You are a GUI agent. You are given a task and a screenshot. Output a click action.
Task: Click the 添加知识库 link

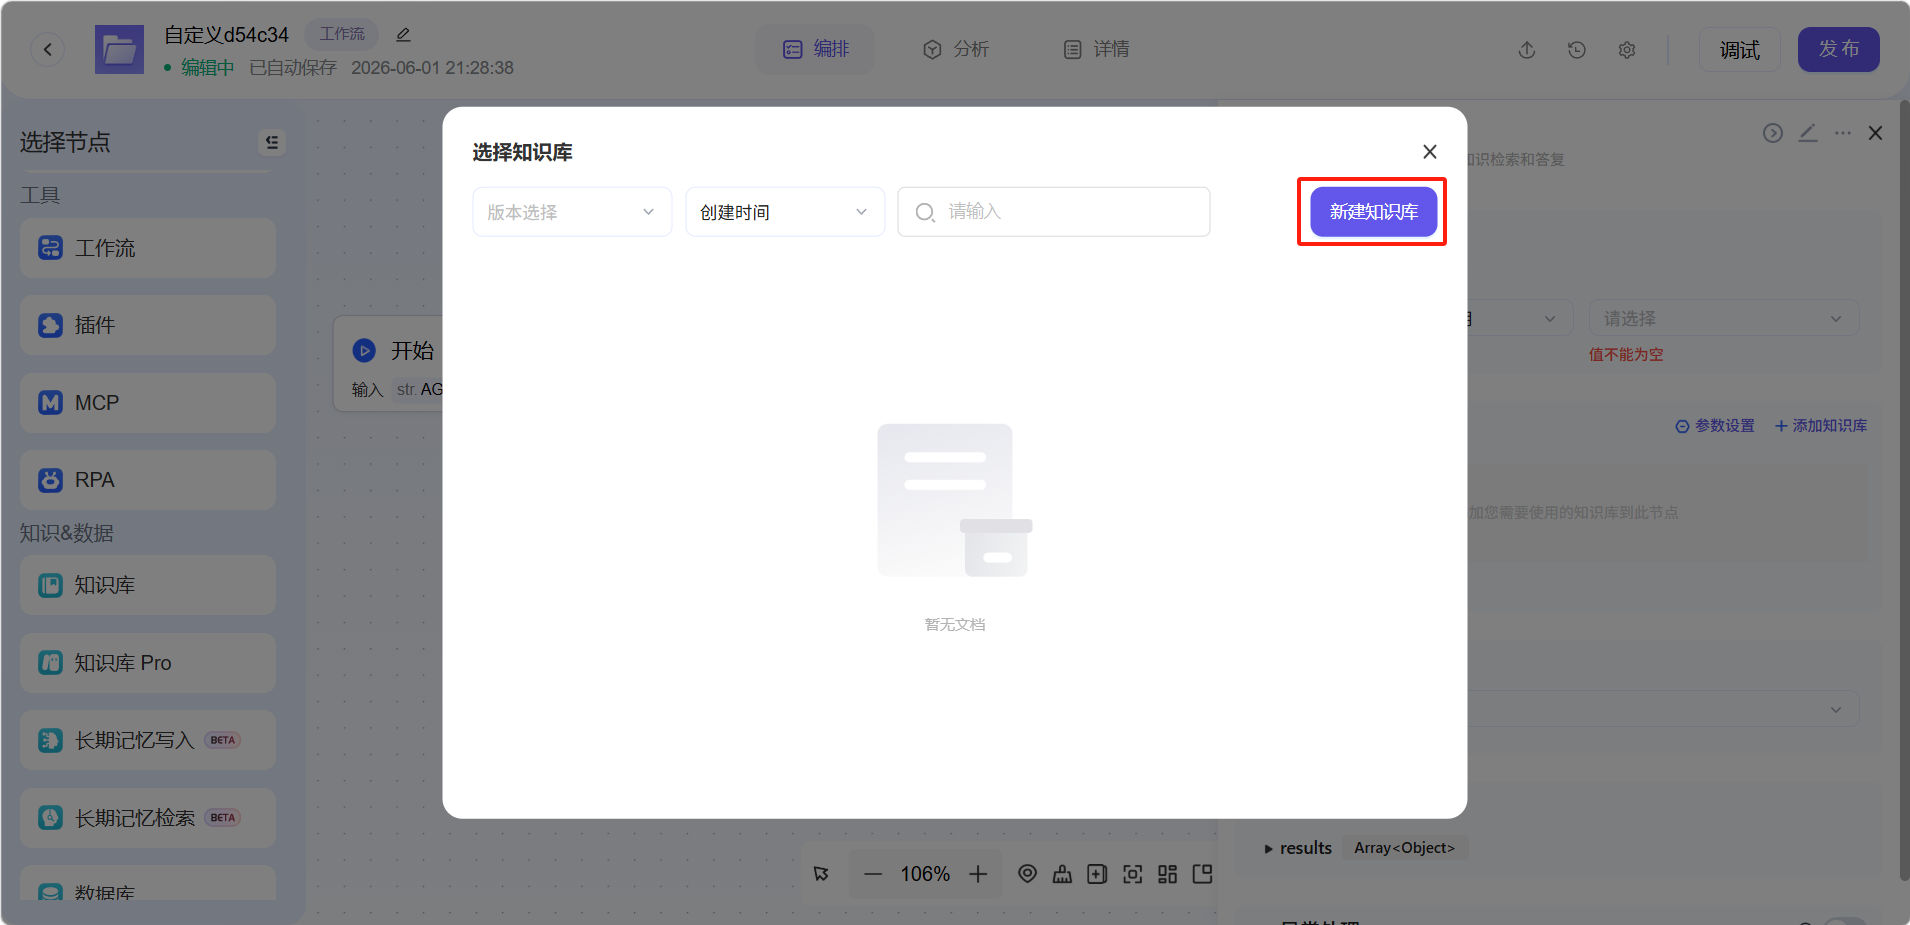point(1821,426)
